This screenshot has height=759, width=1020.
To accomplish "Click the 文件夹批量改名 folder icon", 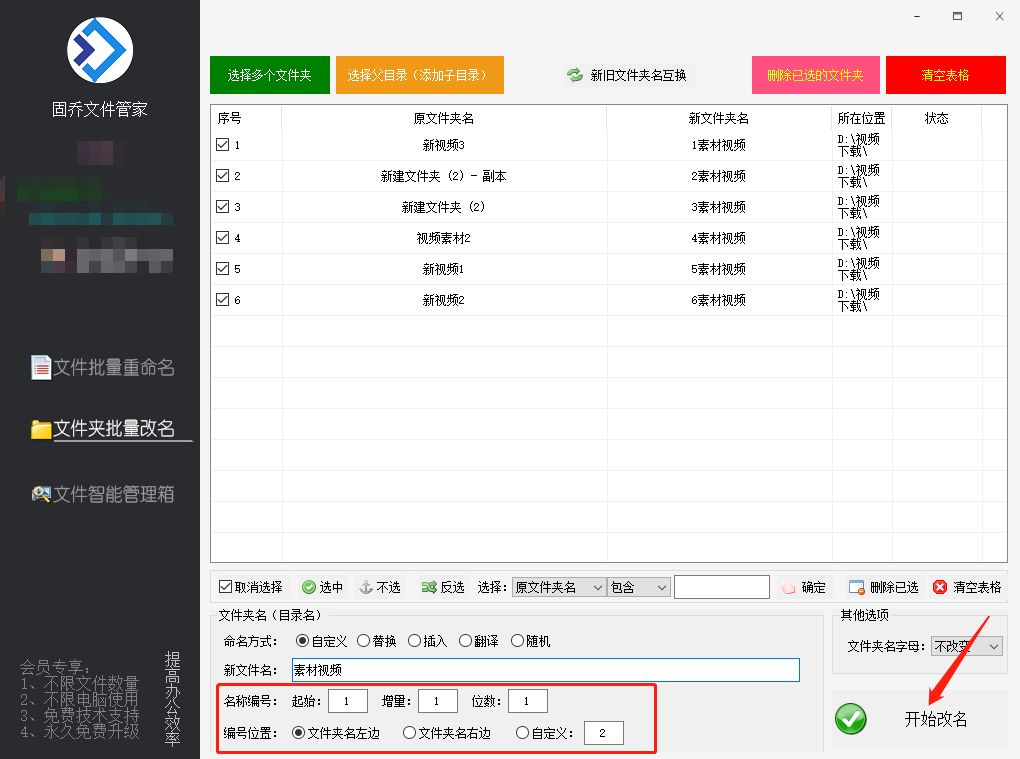I will pos(41,429).
